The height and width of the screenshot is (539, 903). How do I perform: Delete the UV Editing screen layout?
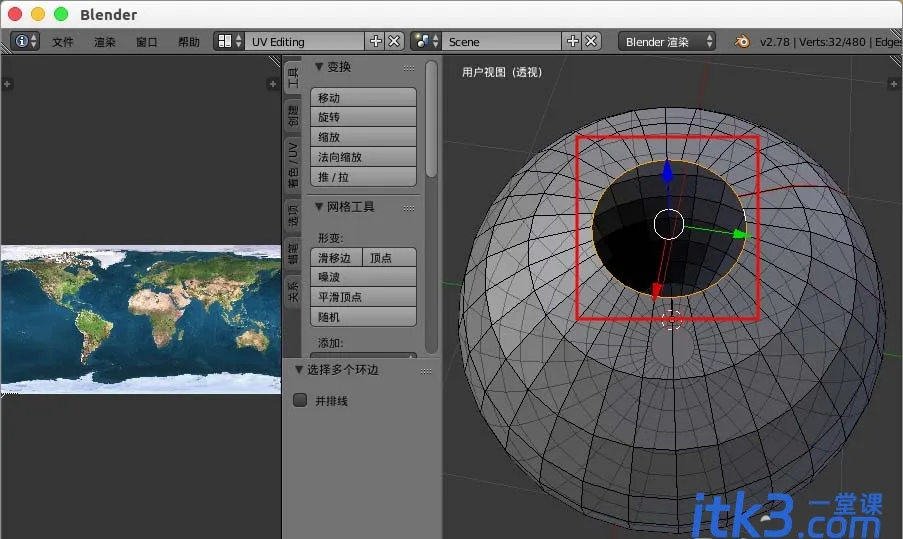point(394,41)
